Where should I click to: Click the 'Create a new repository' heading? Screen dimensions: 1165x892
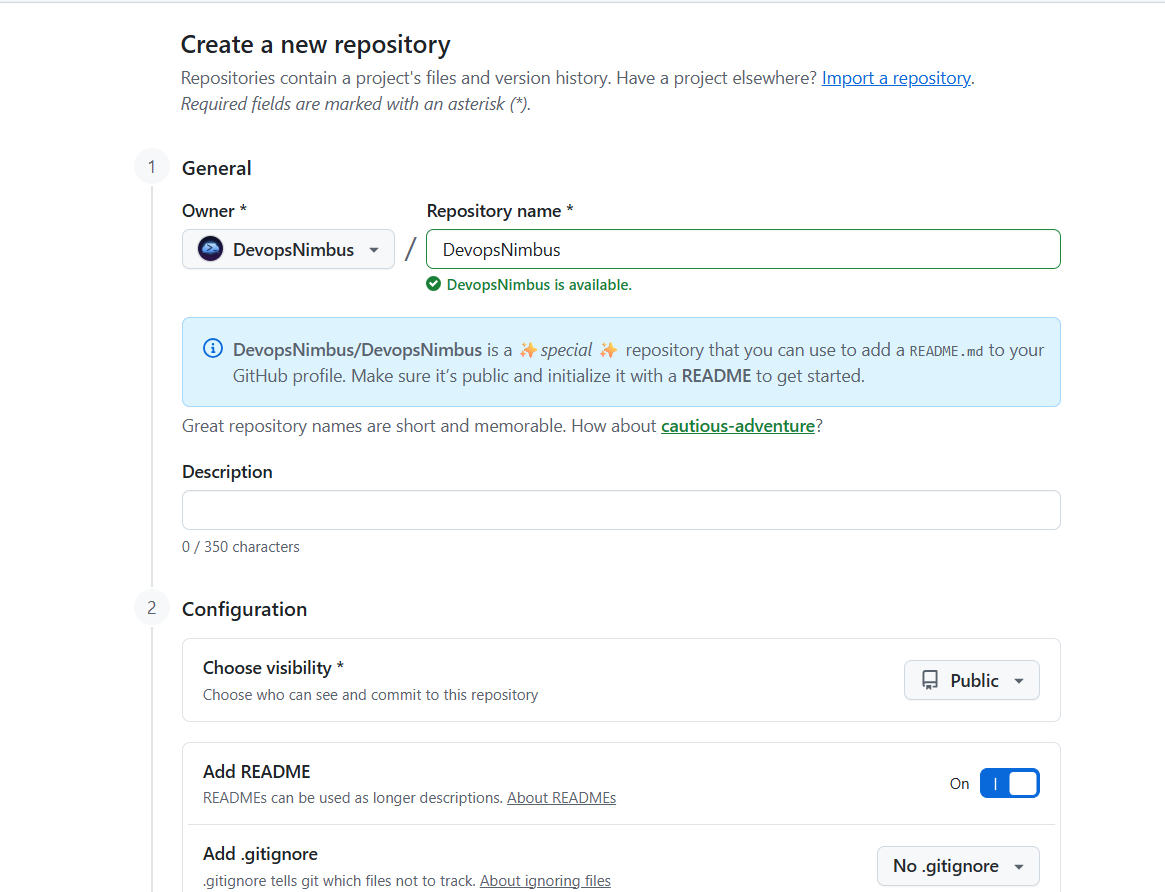315,45
